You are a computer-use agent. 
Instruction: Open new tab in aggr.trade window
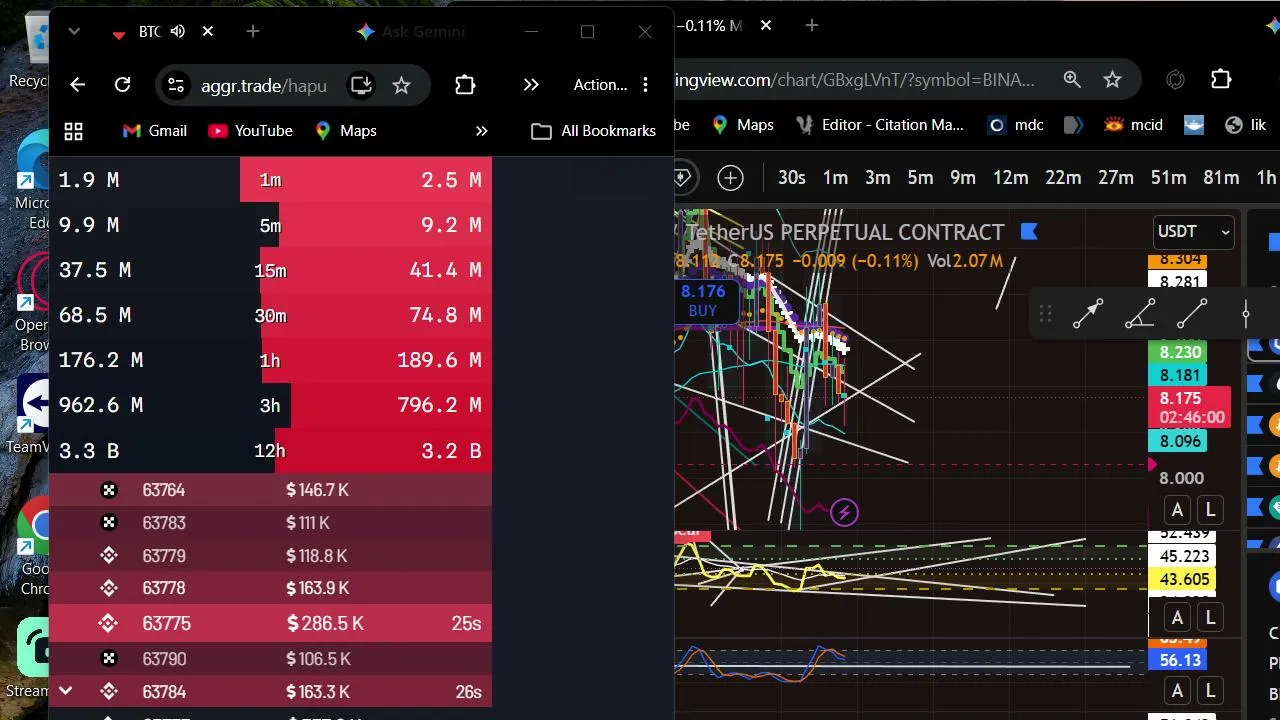point(253,32)
